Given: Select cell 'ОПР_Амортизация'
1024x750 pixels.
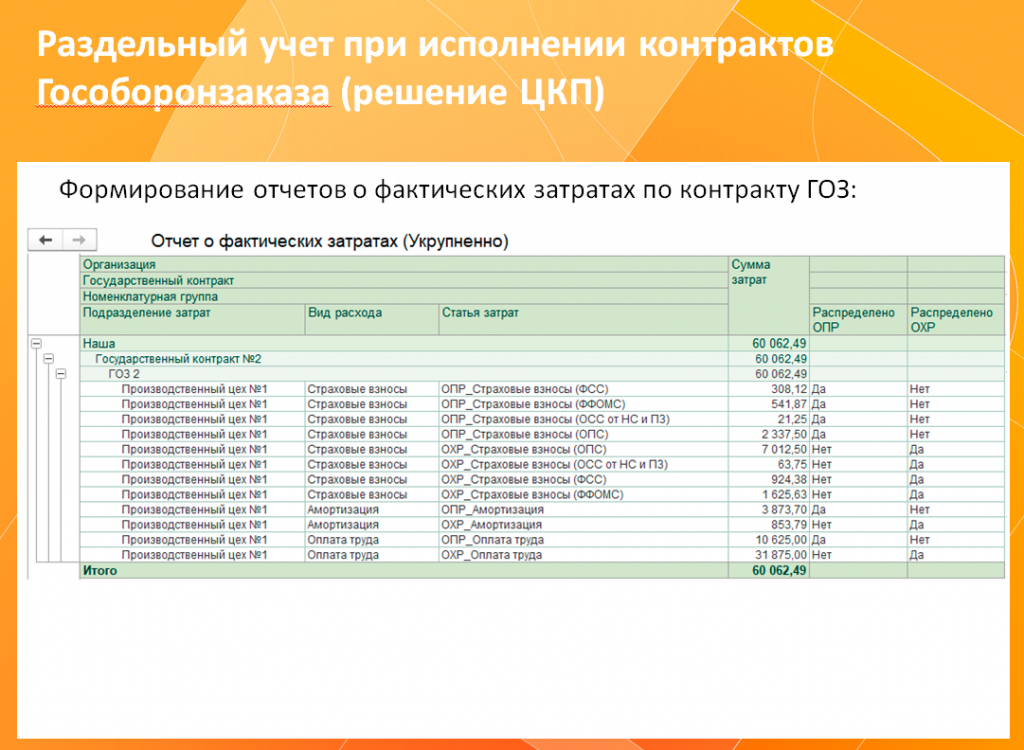Looking at the screenshot, I should [x=583, y=510].
